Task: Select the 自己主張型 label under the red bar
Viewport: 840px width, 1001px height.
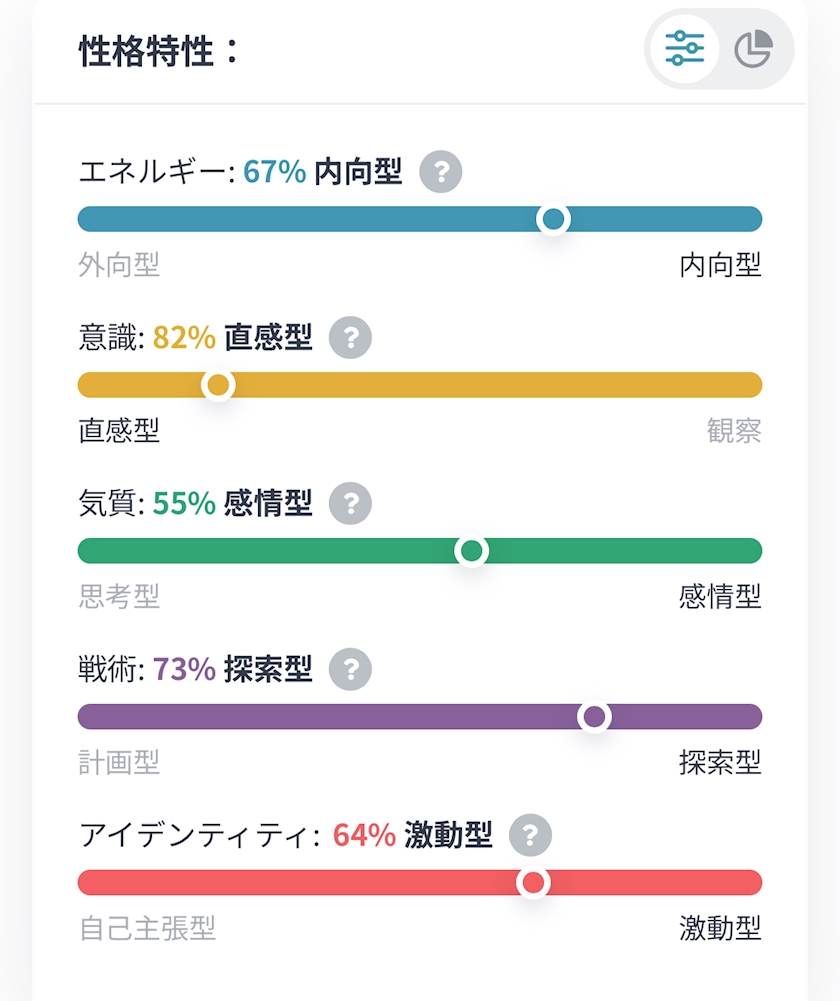Action: (147, 928)
